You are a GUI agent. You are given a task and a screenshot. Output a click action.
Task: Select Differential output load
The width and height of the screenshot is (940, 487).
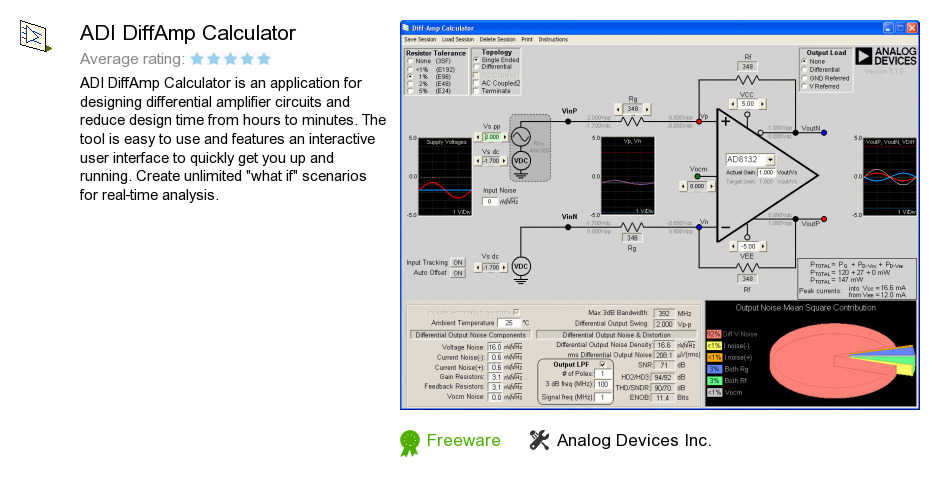click(805, 70)
